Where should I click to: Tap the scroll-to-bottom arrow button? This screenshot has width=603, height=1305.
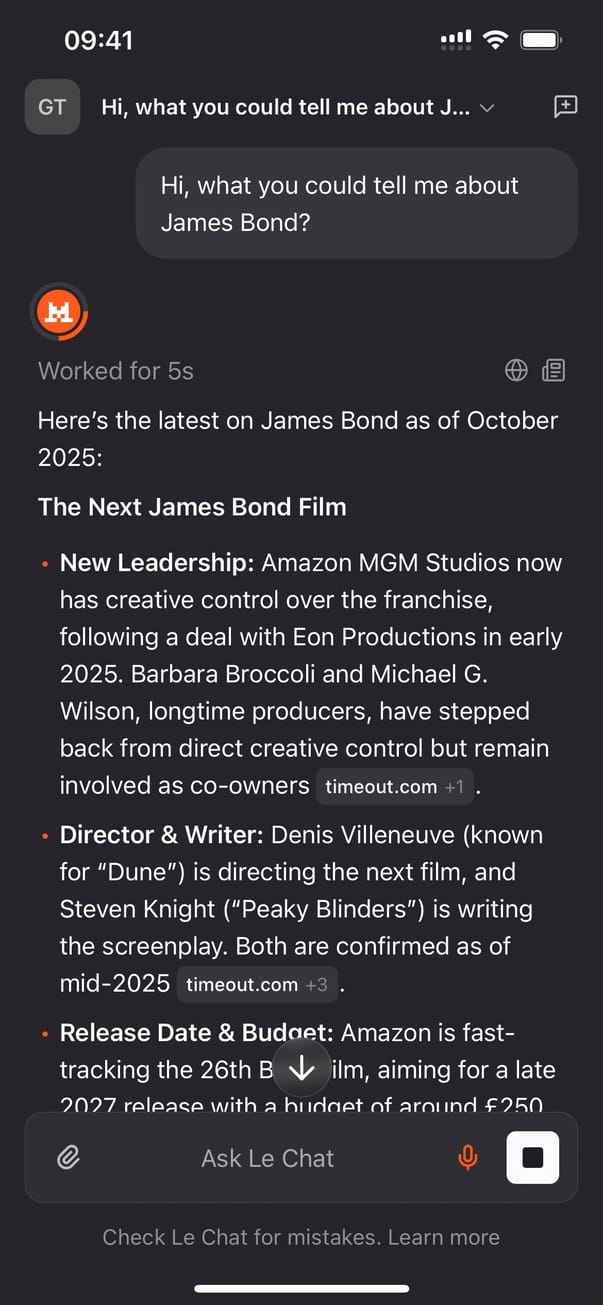(302, 1070)
